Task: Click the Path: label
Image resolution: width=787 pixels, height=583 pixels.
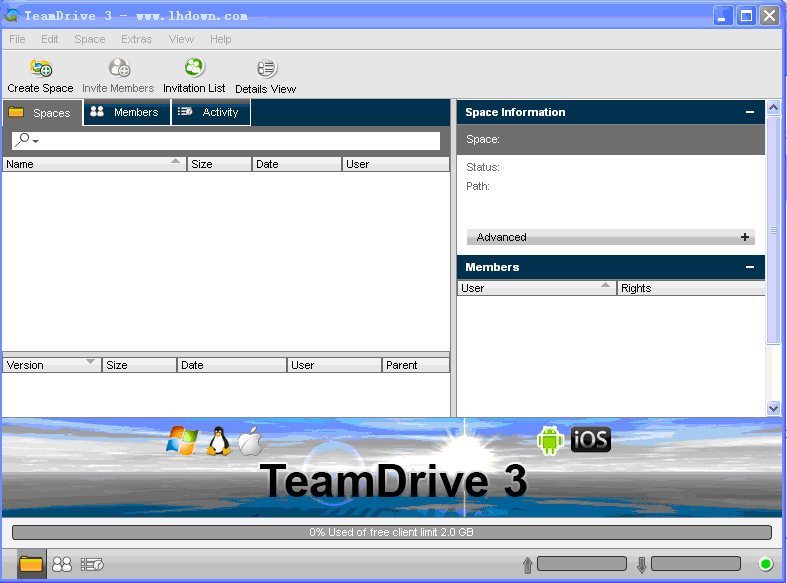Action: 478,186
